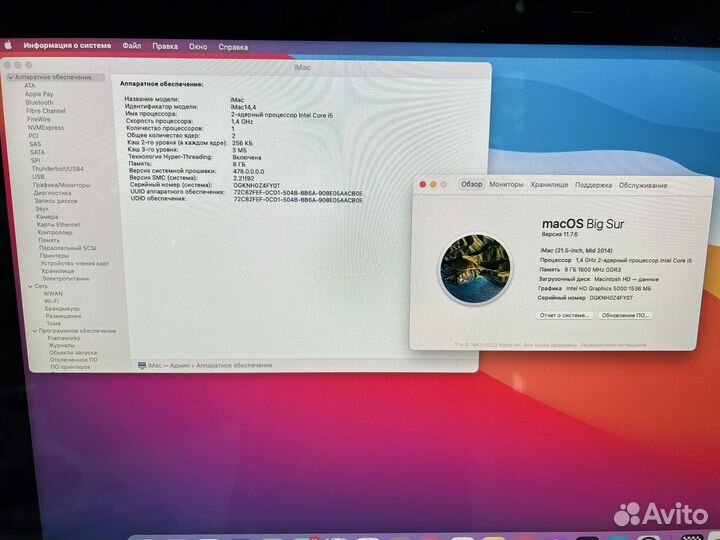
Task: Select SPI in the sidebar
Action: pyautogui.click(x=35, y=160)
